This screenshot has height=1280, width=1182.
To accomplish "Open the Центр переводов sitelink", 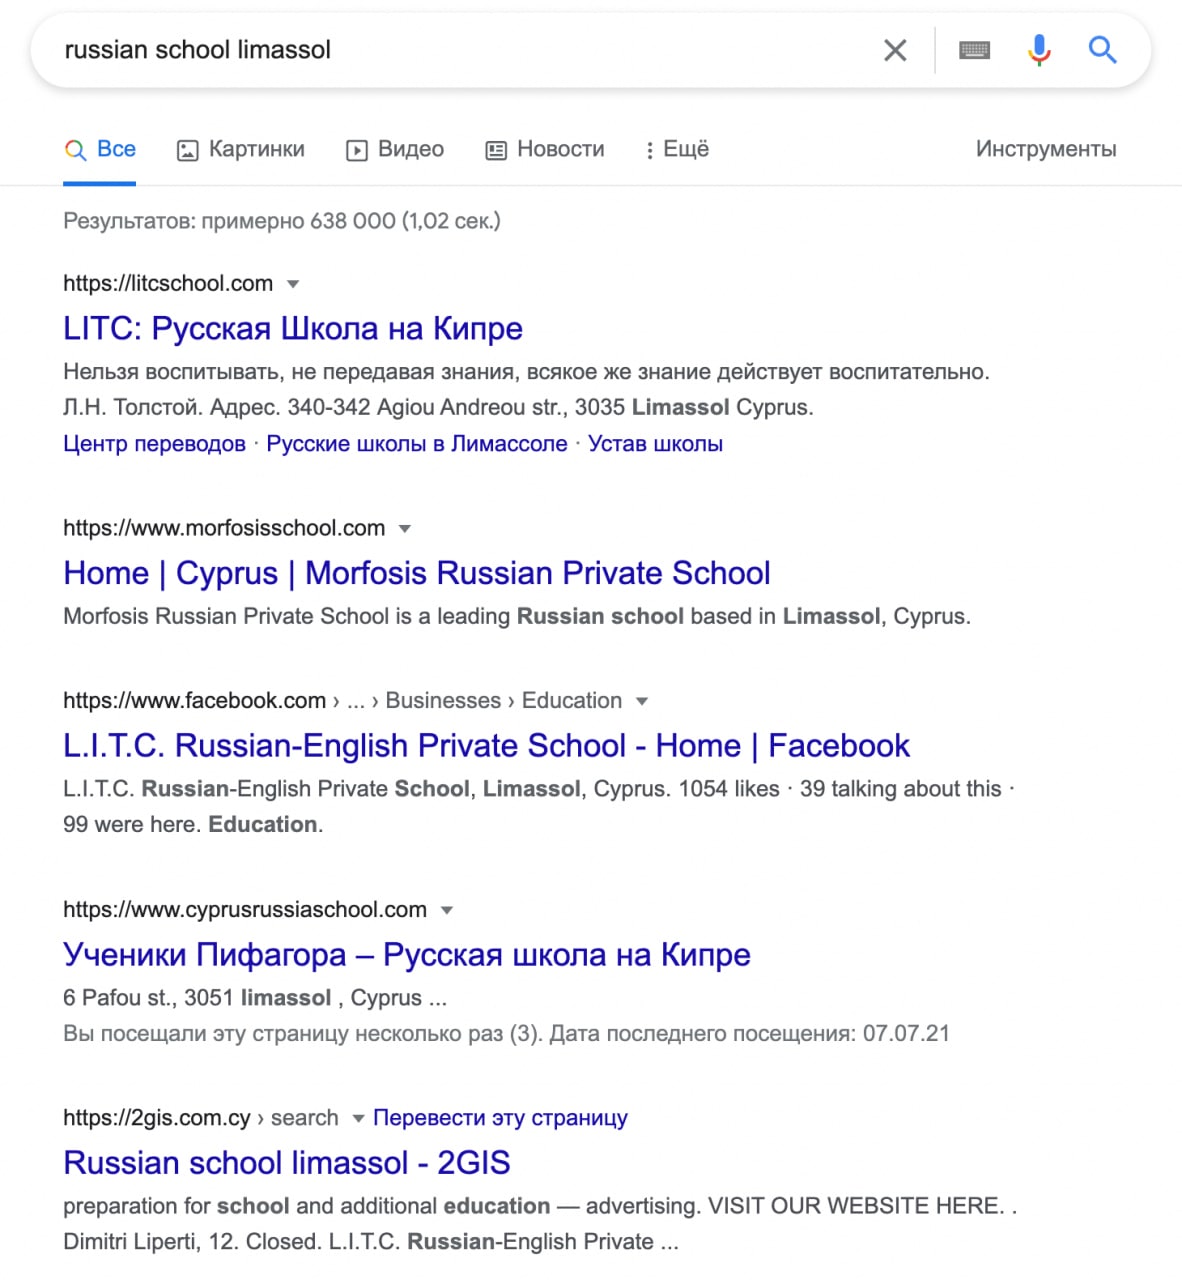I will pyautogui.click(x=154, y=444).
